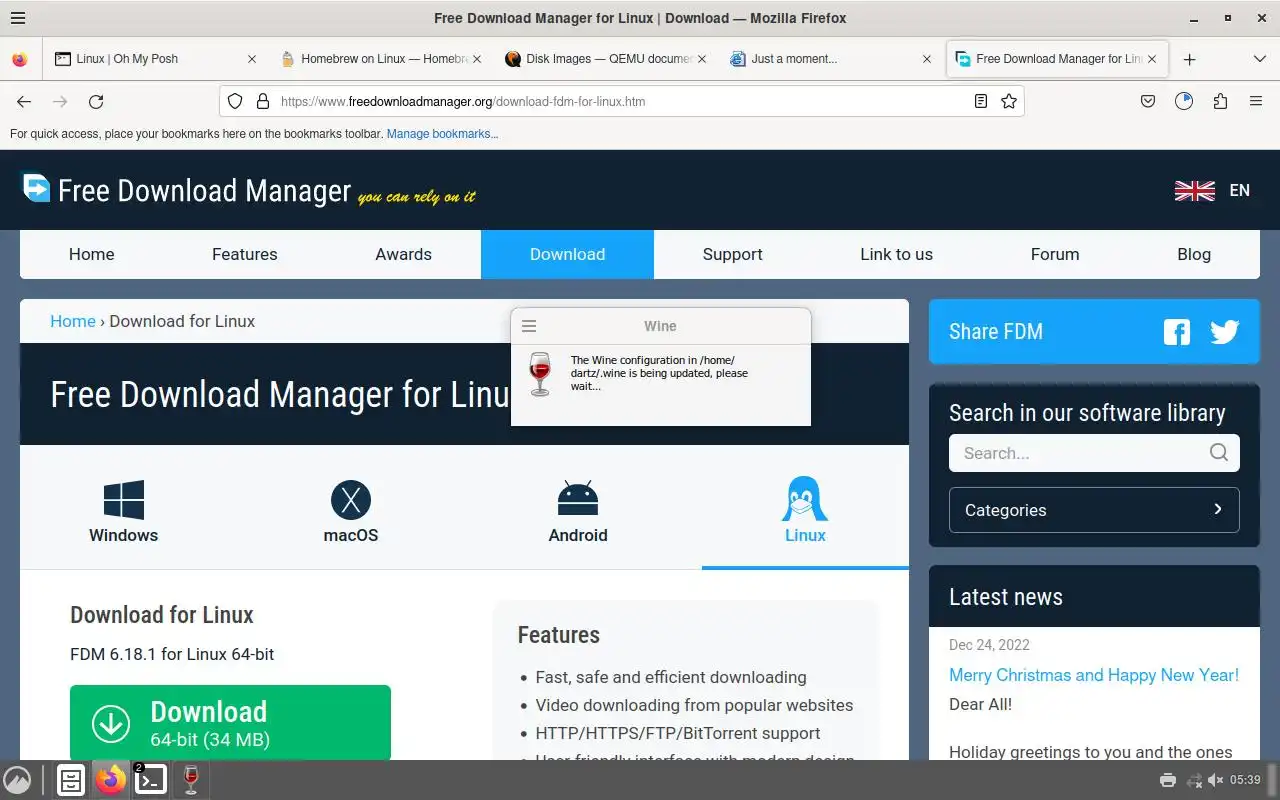Open Link to us navigation item
1280x800 pixels.
coord(896,254)
